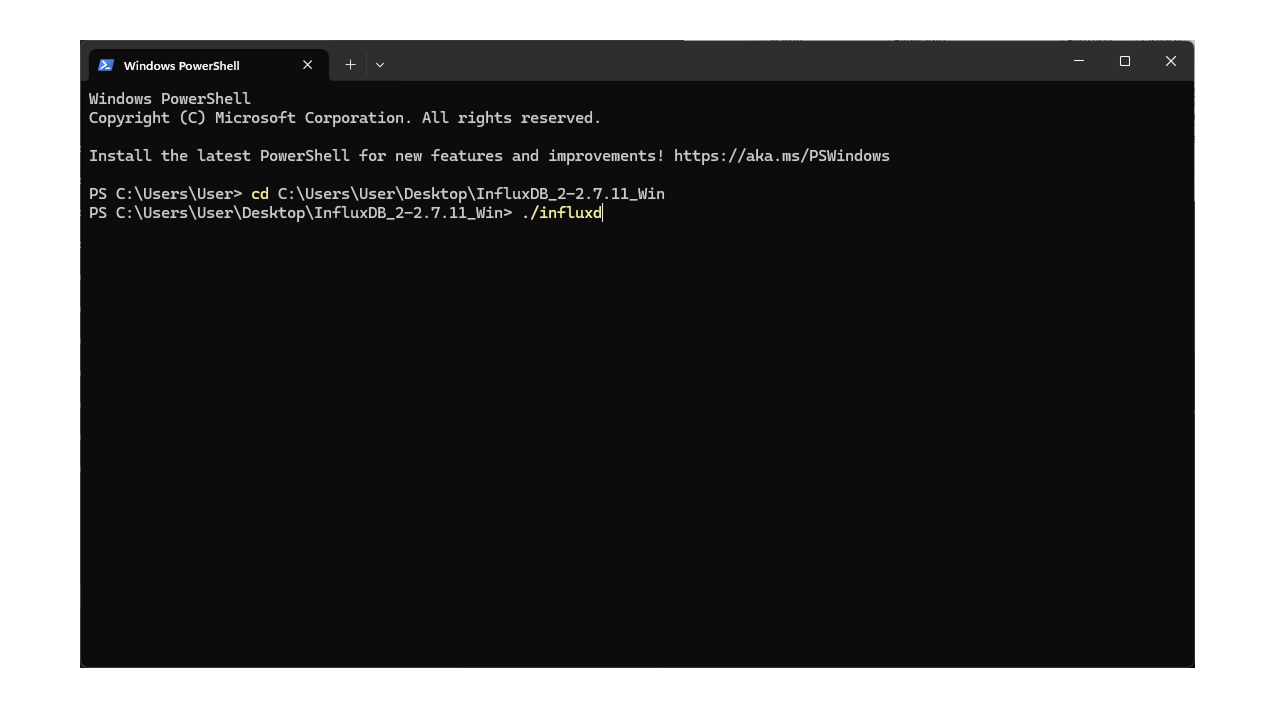Viewport: 1275px width, 708px height.
Task: Click the typed ./influxd command text
Action: (562, 213)
